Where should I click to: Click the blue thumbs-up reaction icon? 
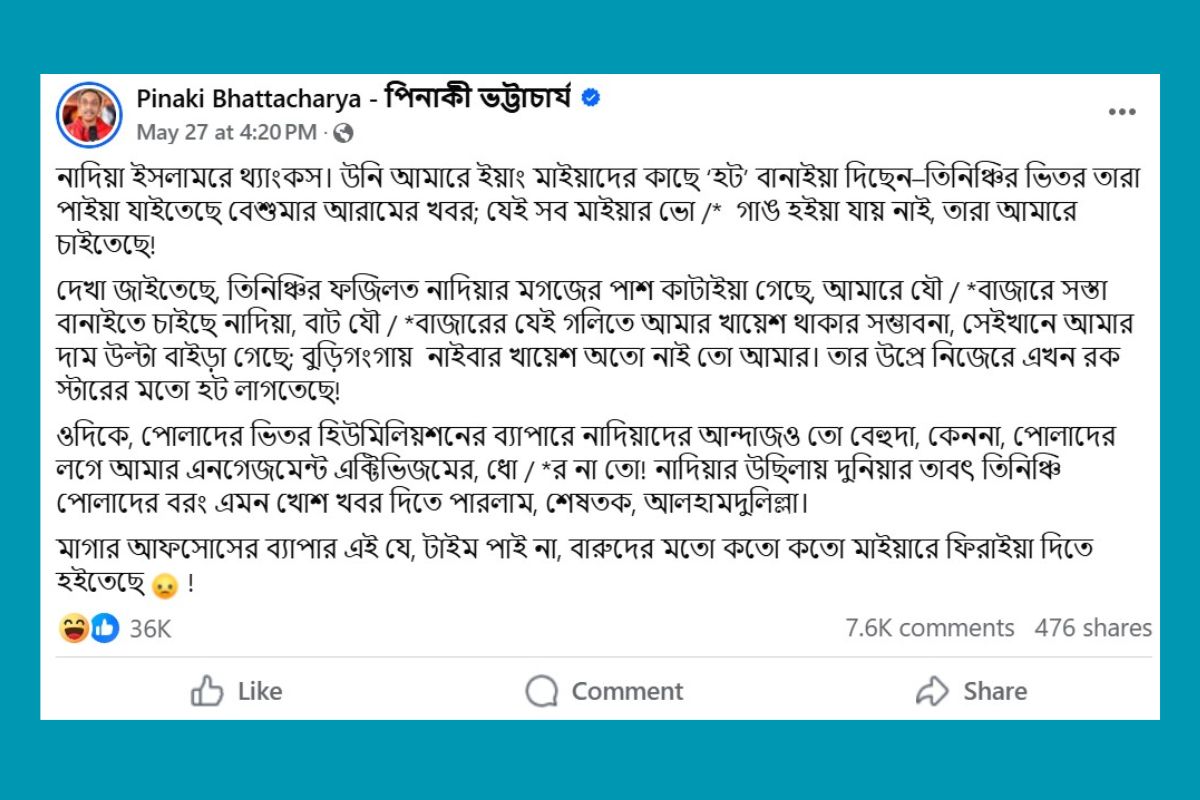click(x=104, y=628)
